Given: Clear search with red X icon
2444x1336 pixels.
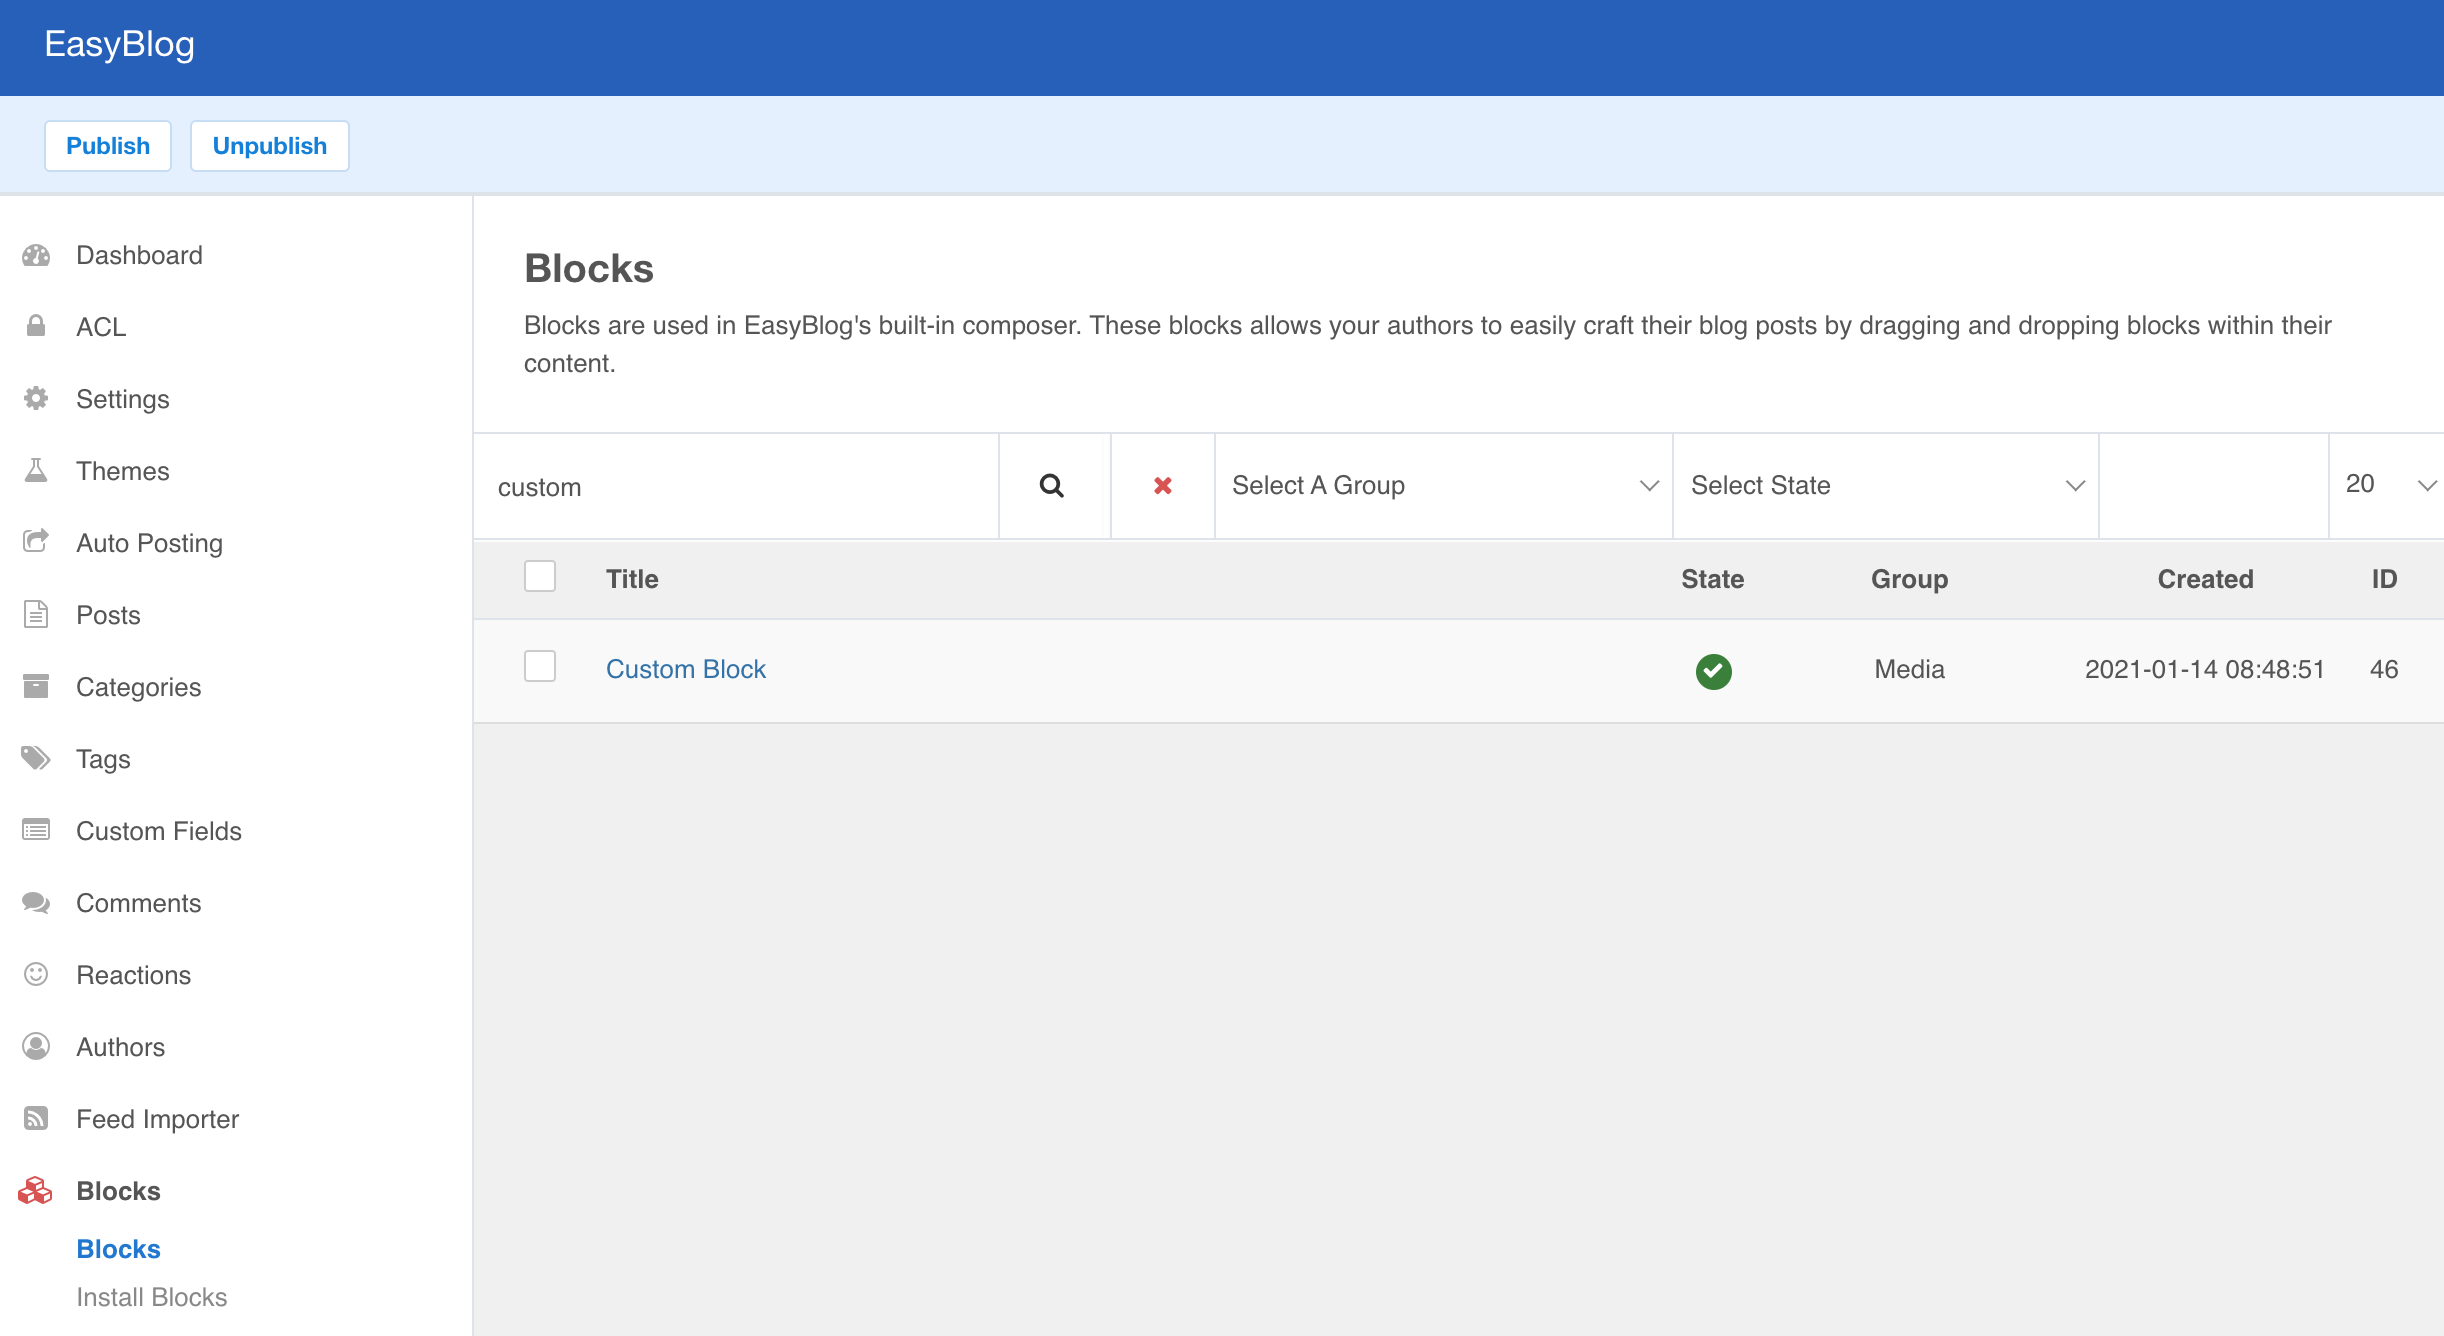Looking at the screenshot, I should 1163,486.
